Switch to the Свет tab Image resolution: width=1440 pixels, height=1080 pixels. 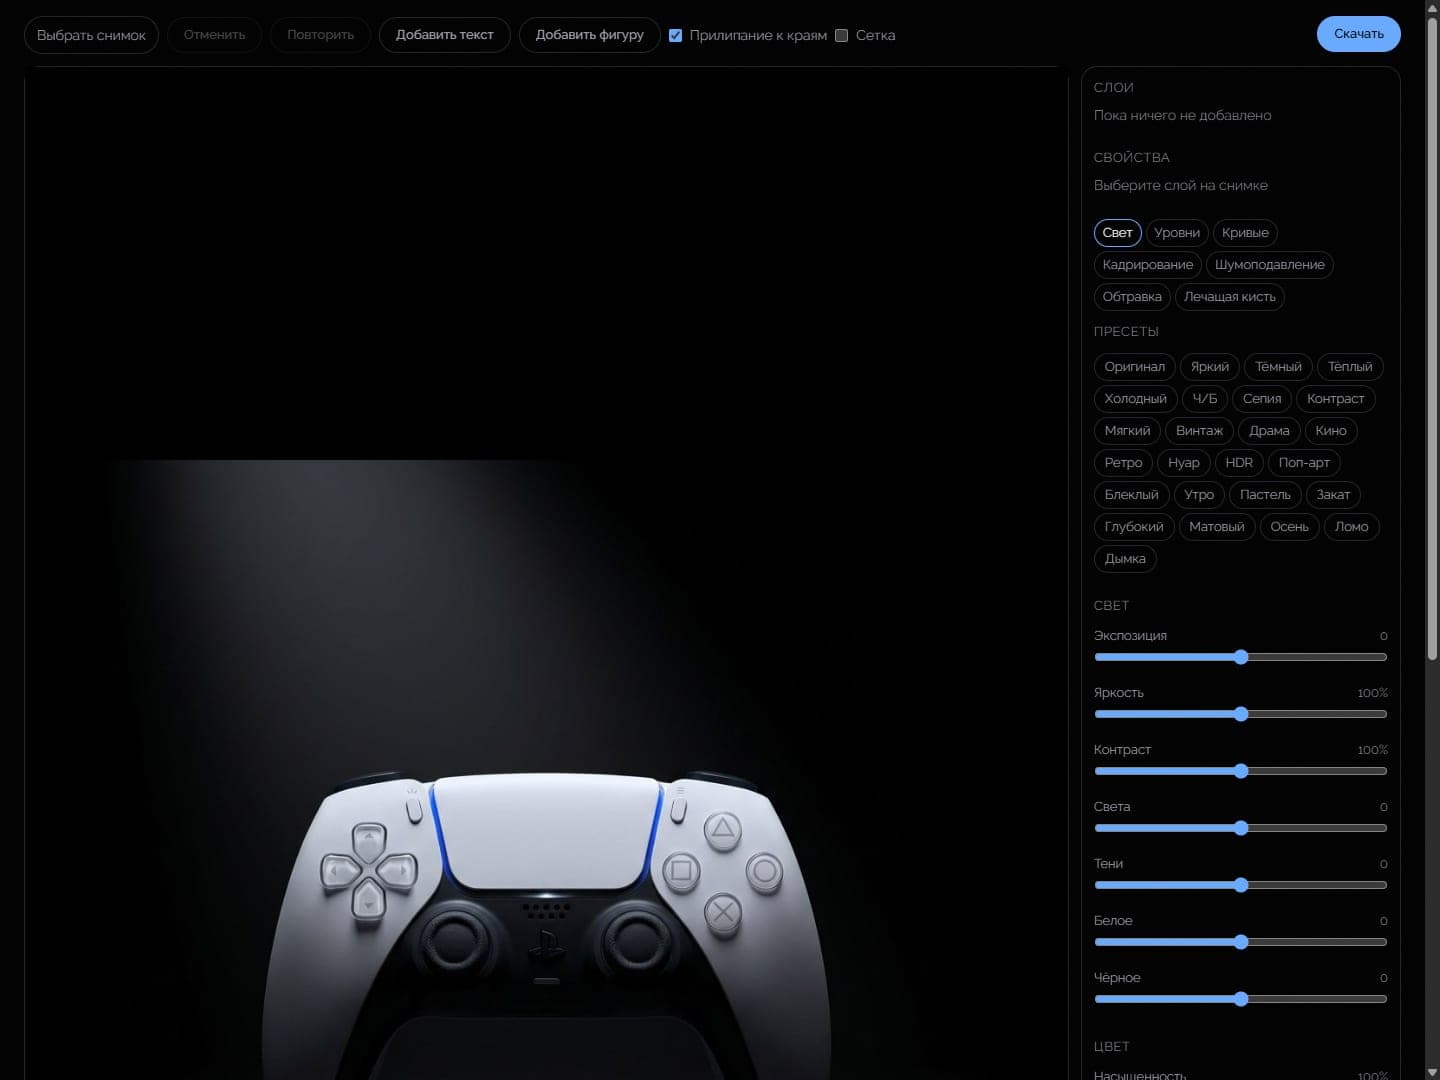1118,233
